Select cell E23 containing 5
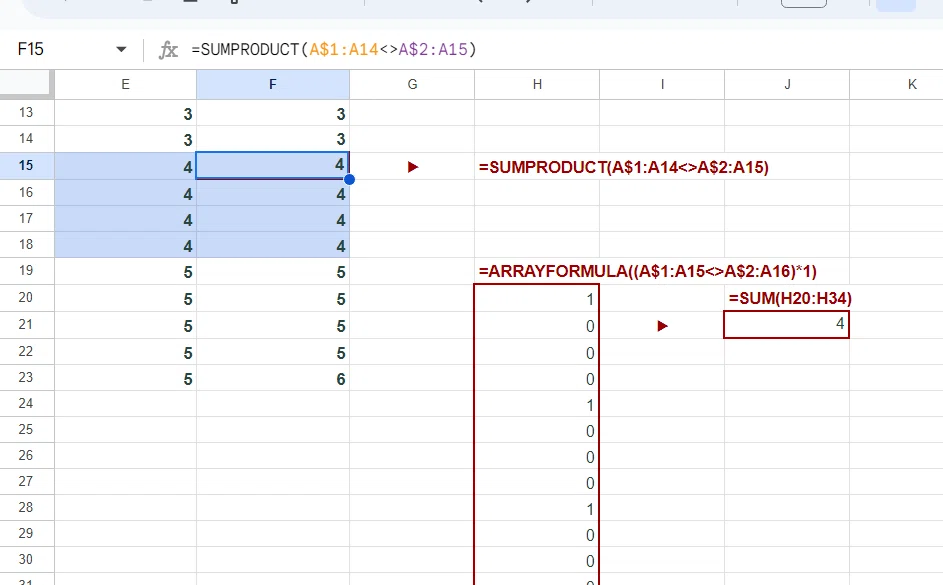Screen dimensions: 943x585 pyautogui.click(x=125, y=378)
